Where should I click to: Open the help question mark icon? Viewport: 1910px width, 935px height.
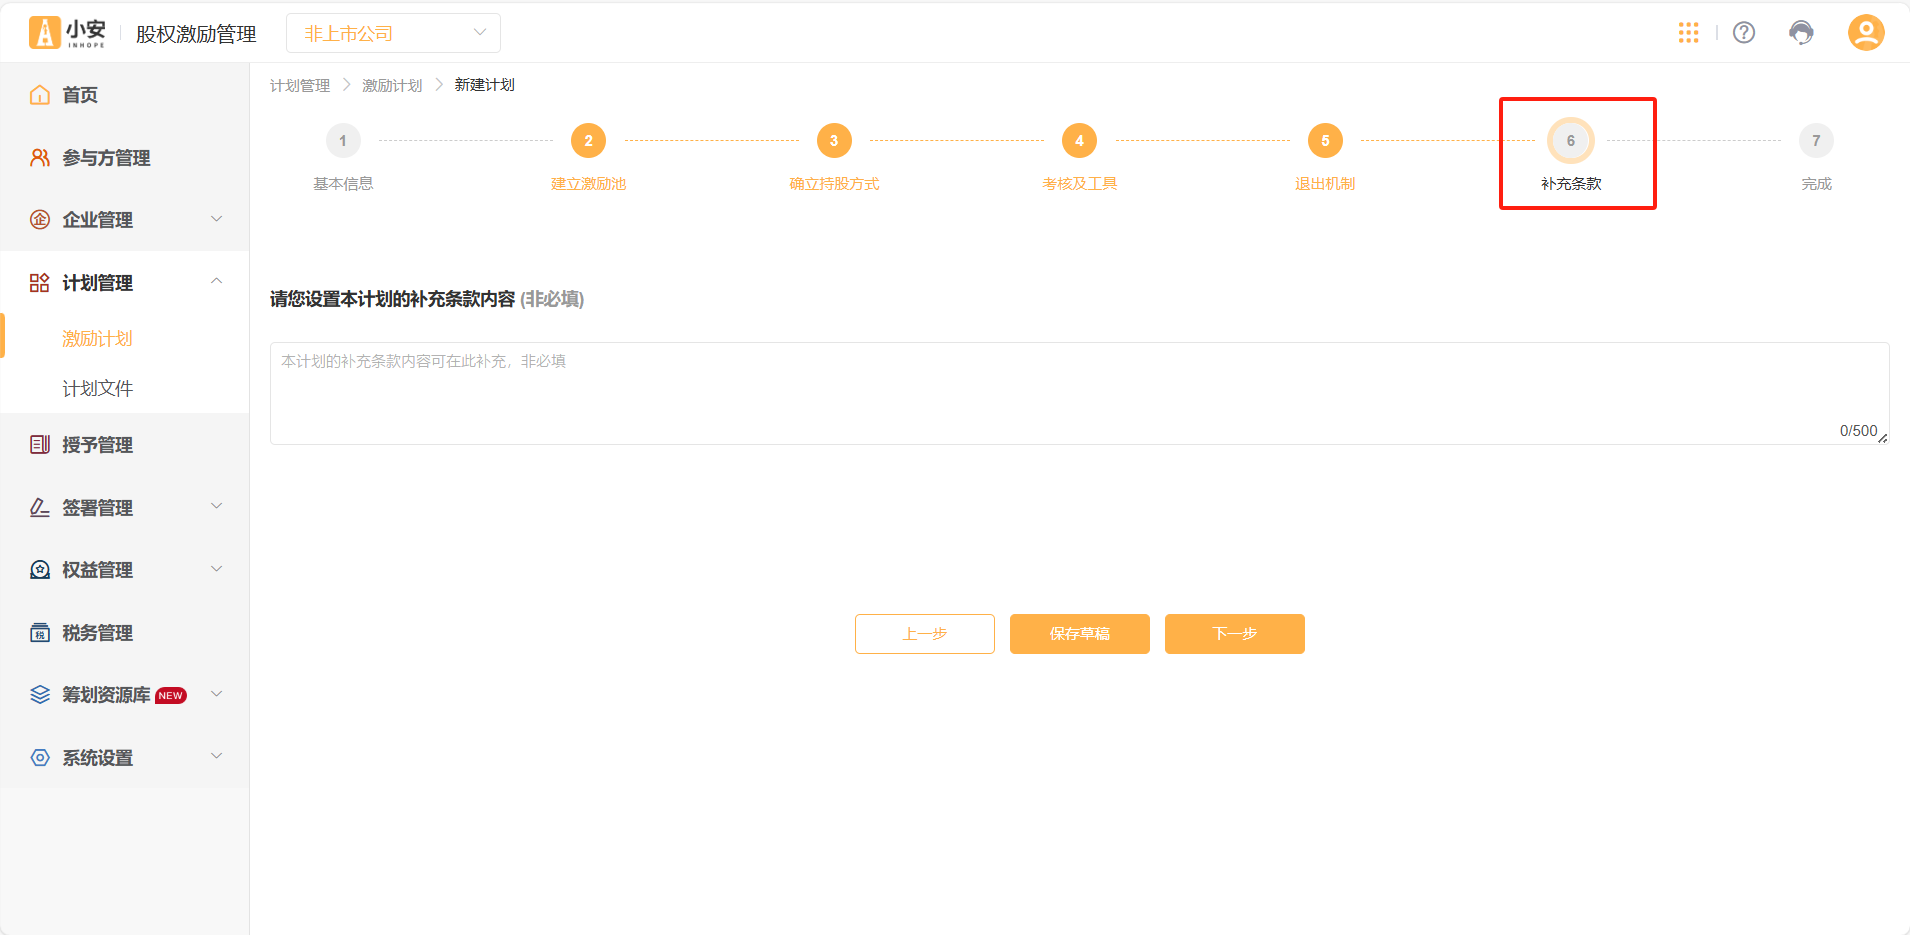coord(1744,33)
